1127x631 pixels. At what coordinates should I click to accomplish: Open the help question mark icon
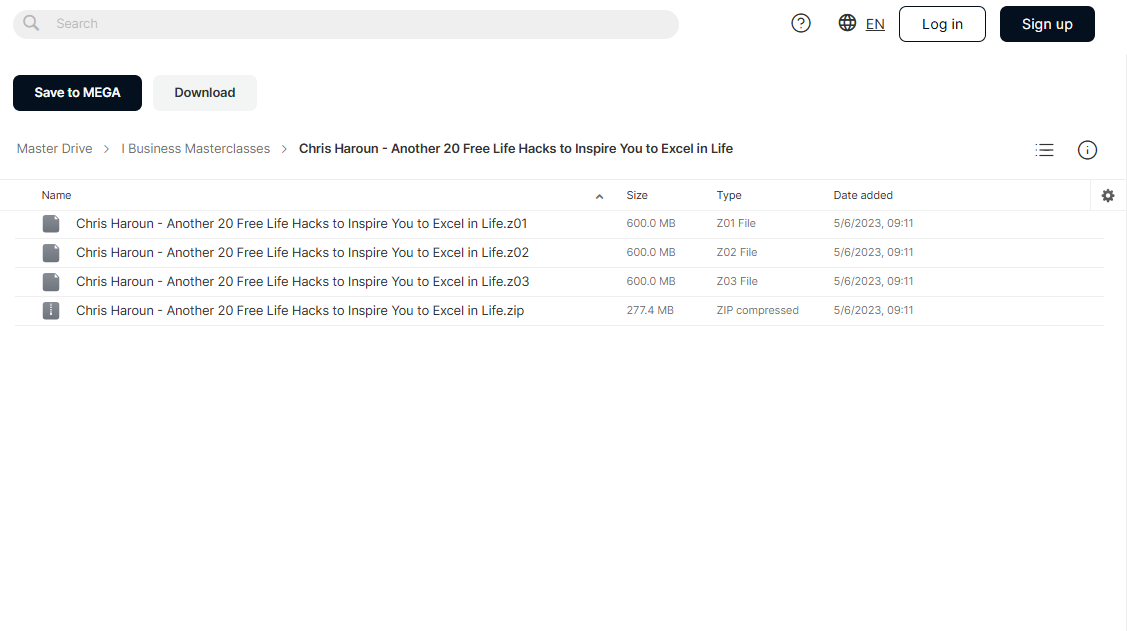click(801, 24)
